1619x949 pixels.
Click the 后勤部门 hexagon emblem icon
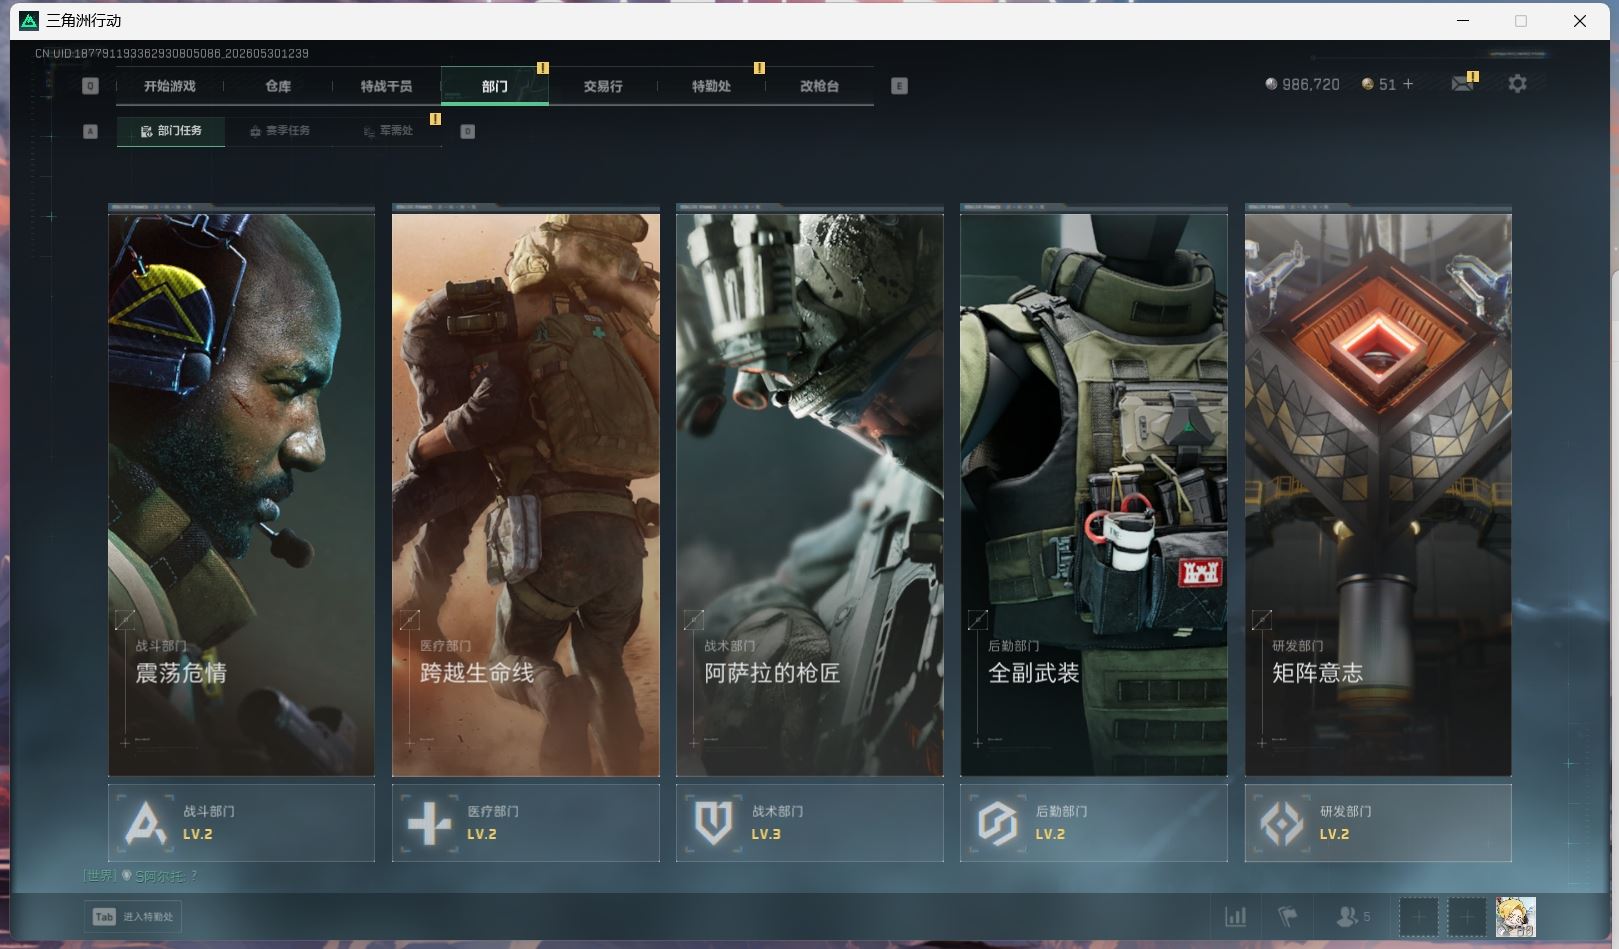(998, 823)
